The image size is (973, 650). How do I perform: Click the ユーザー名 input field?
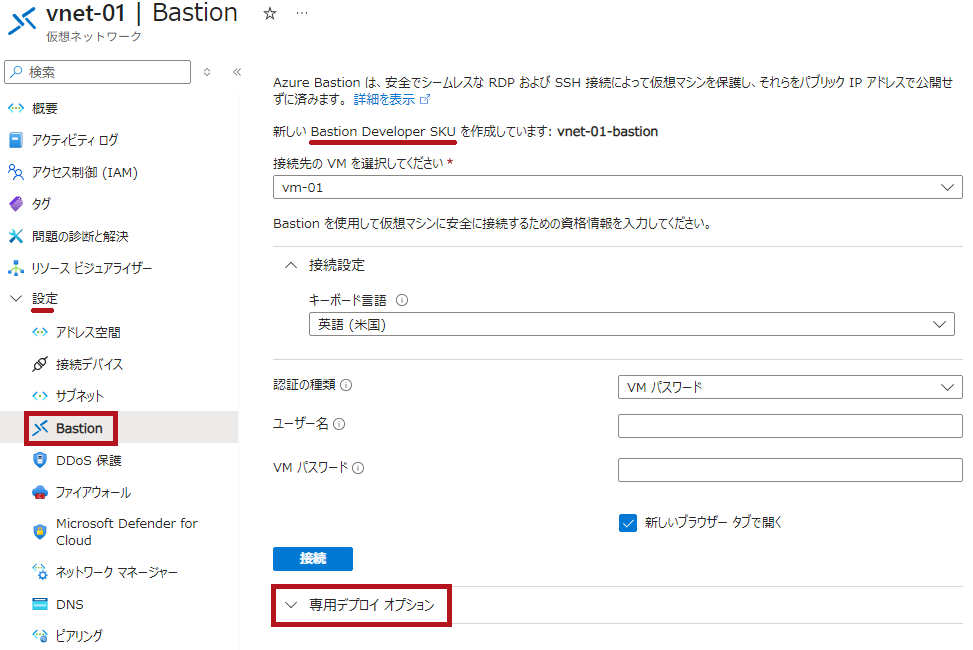790,426
